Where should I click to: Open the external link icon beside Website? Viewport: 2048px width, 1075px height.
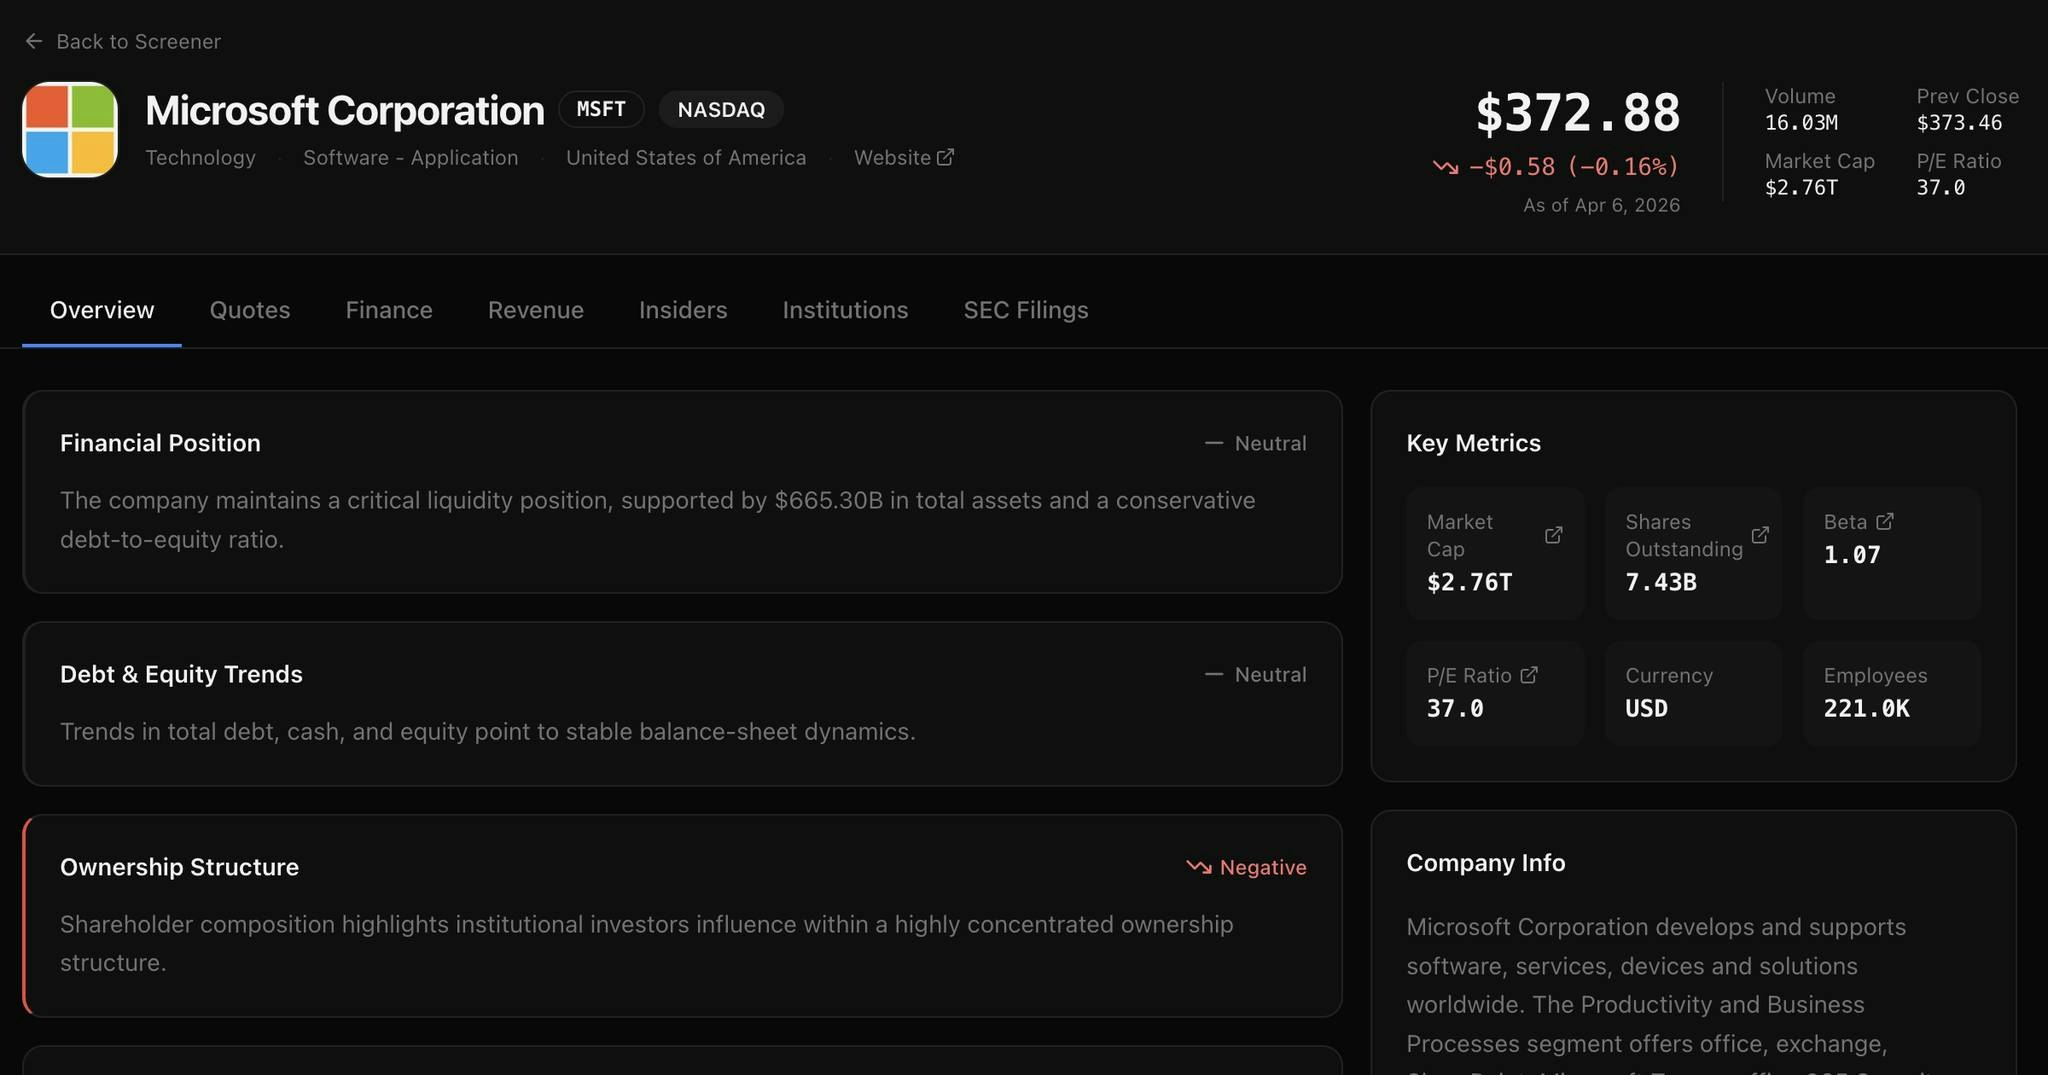click(945, 157)
